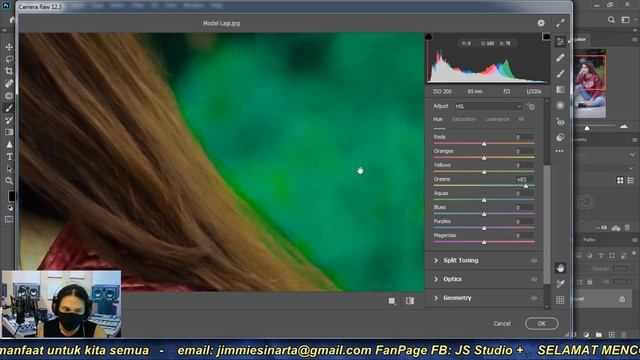Expand the Split Toning section
This screenshot has height=360, width=640.
pyautogui.click(x=436, y=260)
